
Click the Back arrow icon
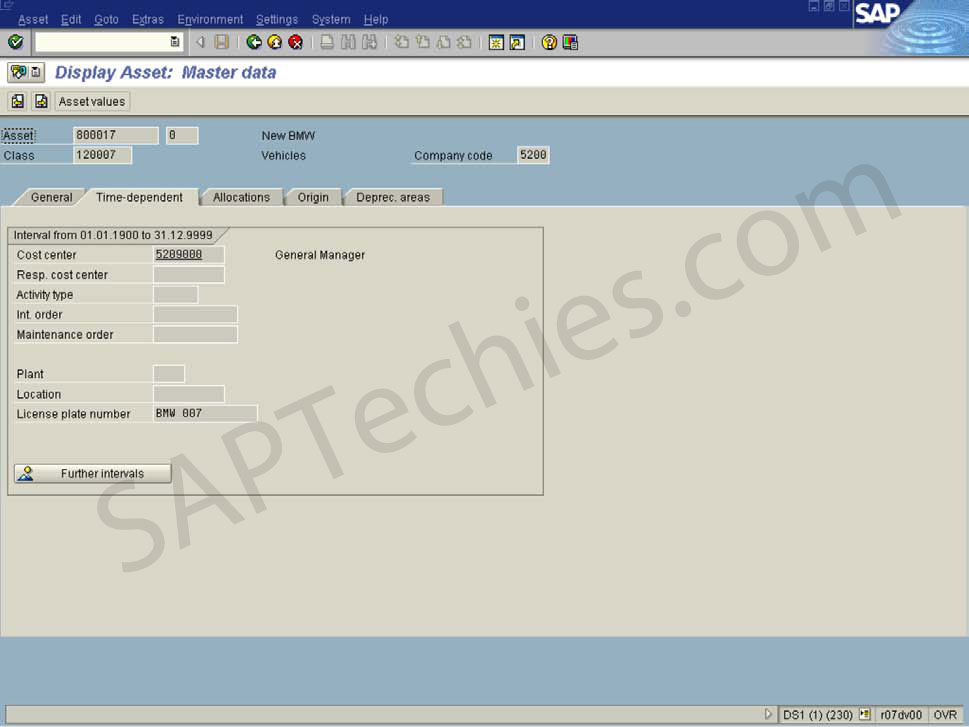pos(252,42)
